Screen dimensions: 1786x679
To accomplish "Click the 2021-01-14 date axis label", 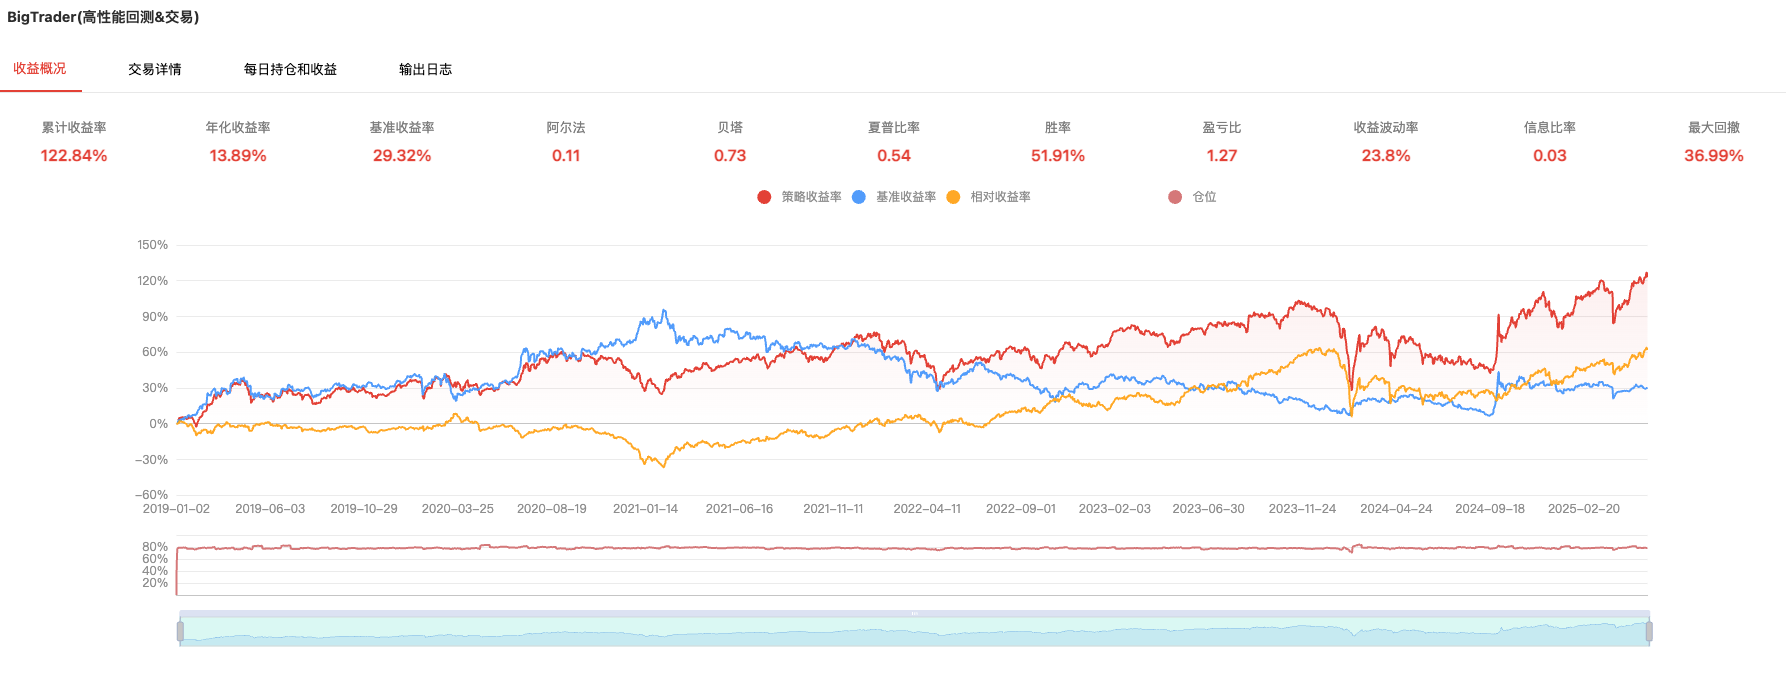I will pos(645,509).
